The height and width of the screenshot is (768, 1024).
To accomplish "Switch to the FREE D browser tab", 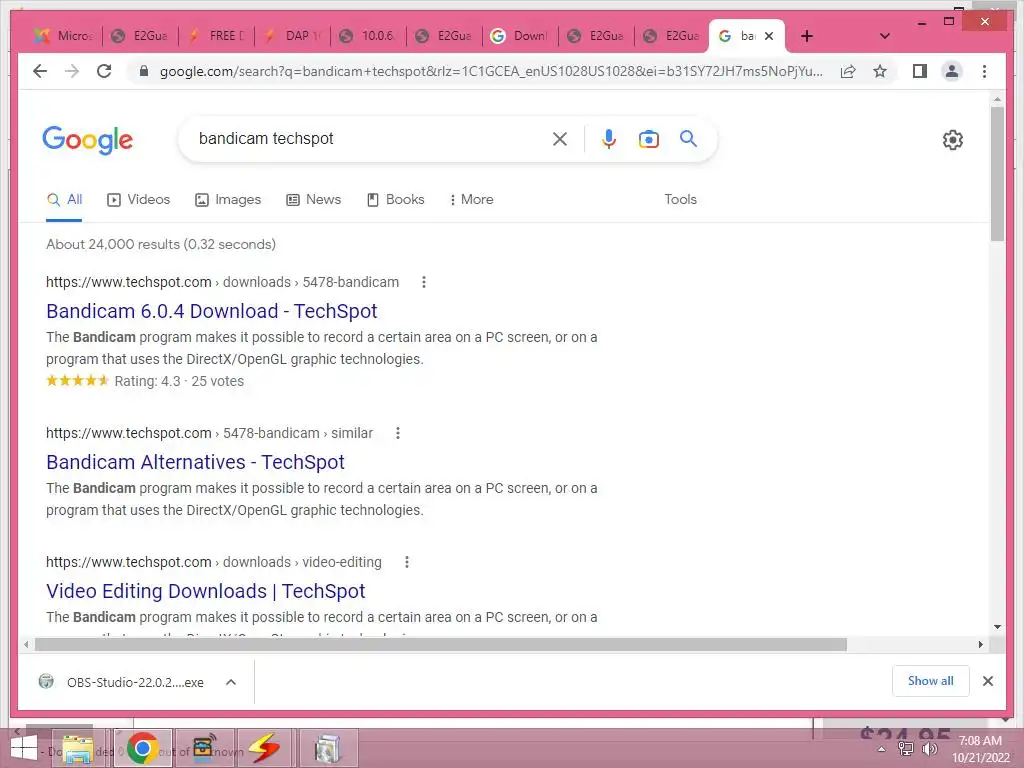I will click(216, 36).
